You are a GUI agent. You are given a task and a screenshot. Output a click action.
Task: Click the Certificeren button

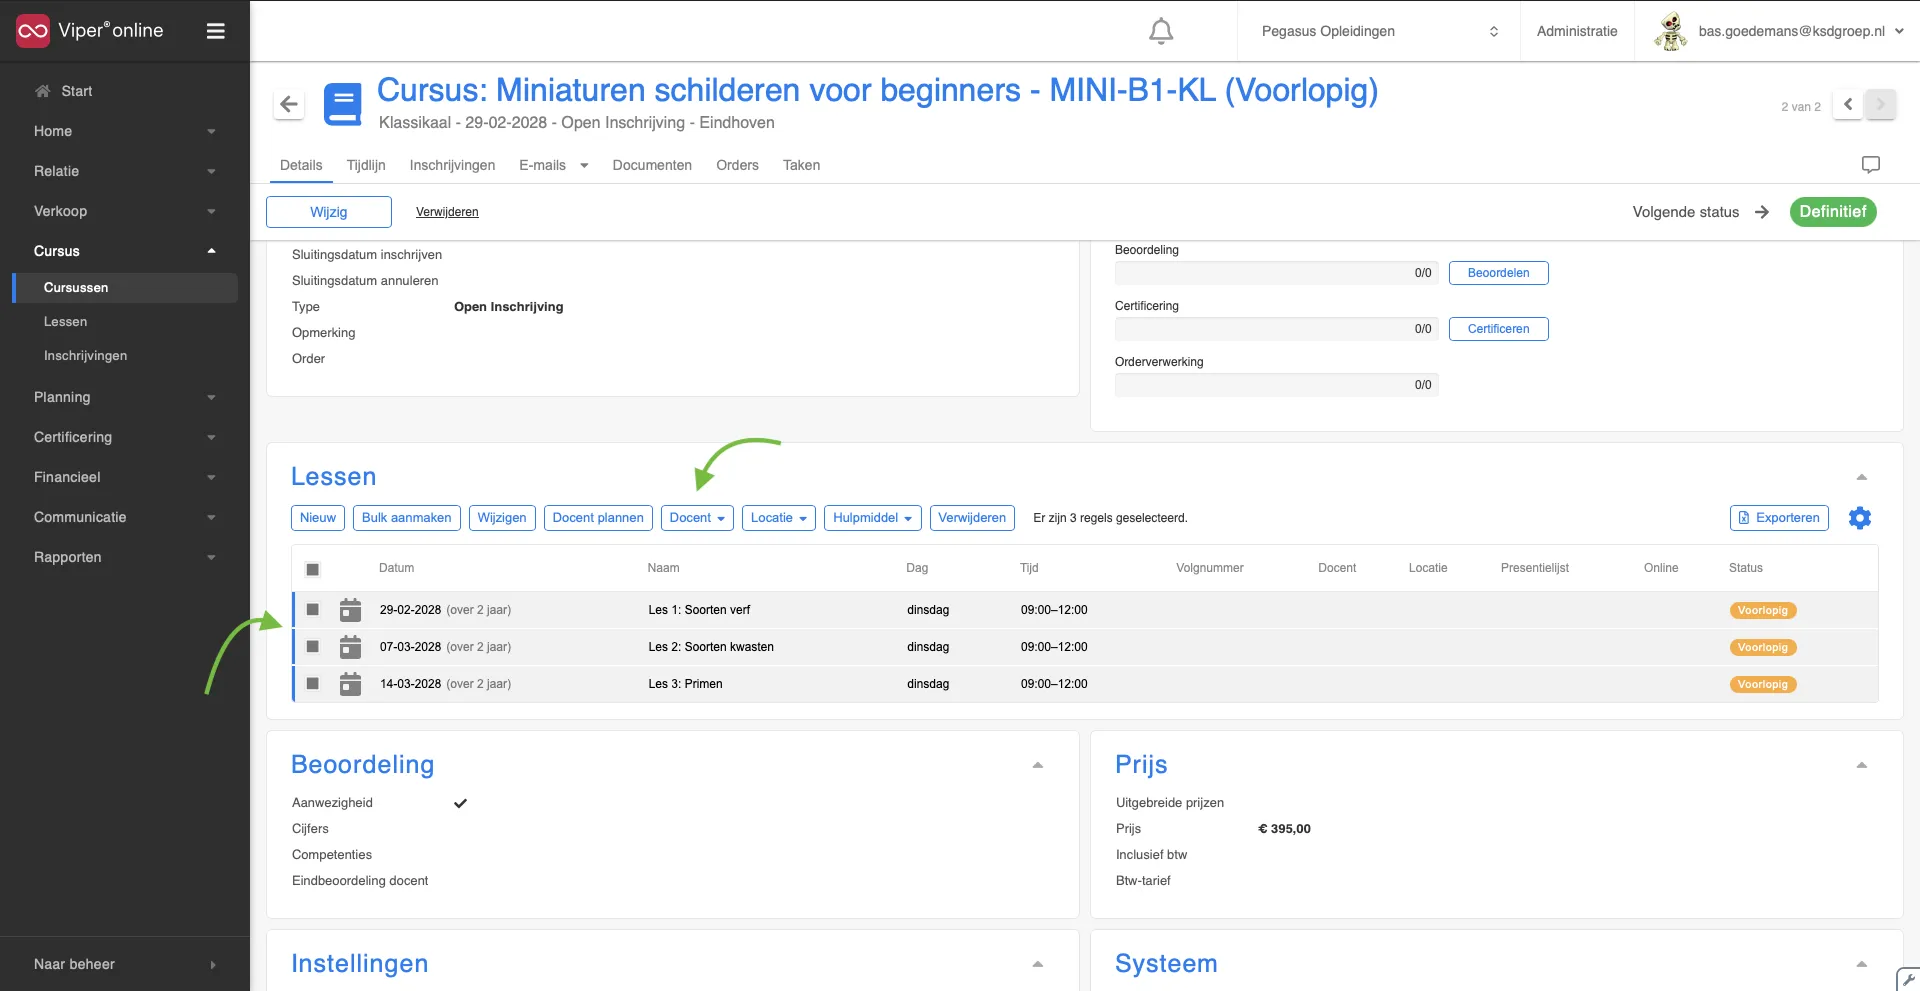coord(1498,329)
